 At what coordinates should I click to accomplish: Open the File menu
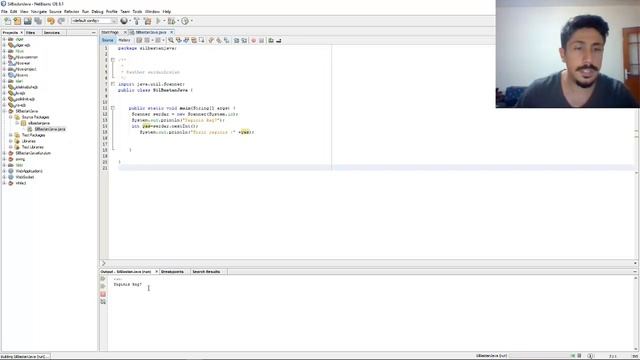click(4, 11)
